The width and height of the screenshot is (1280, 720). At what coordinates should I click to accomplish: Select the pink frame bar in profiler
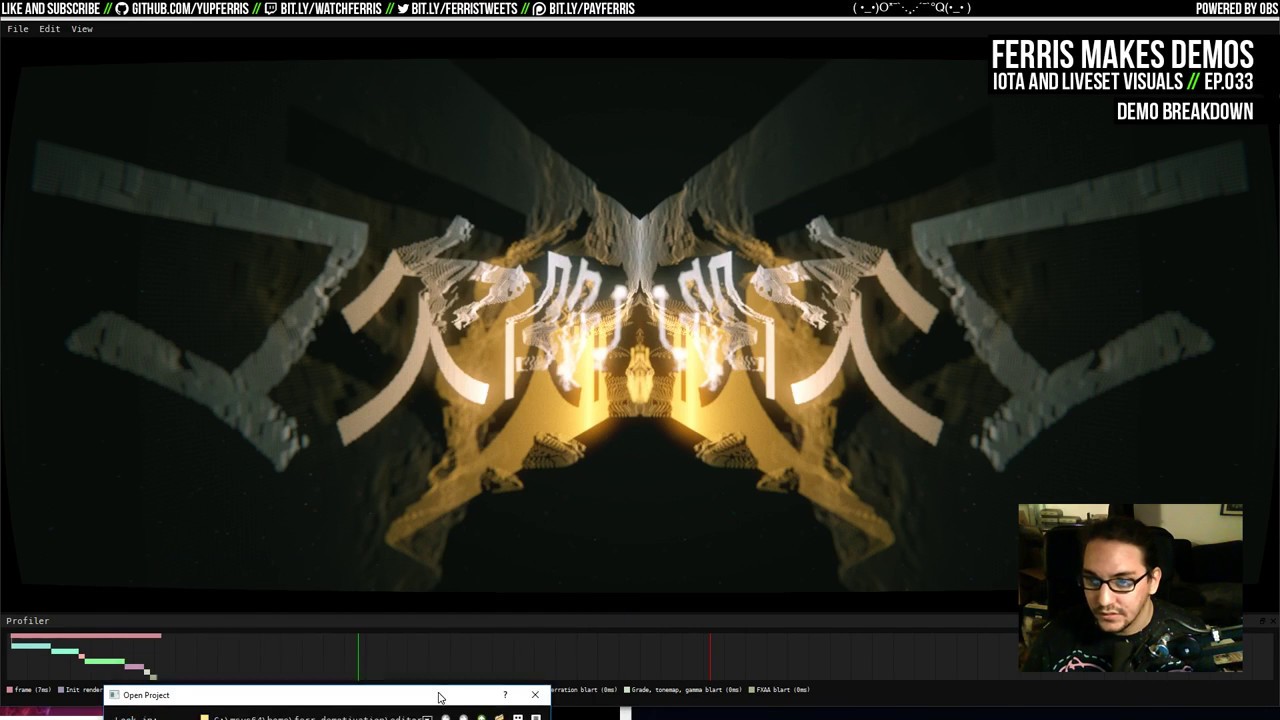[85, 636]
